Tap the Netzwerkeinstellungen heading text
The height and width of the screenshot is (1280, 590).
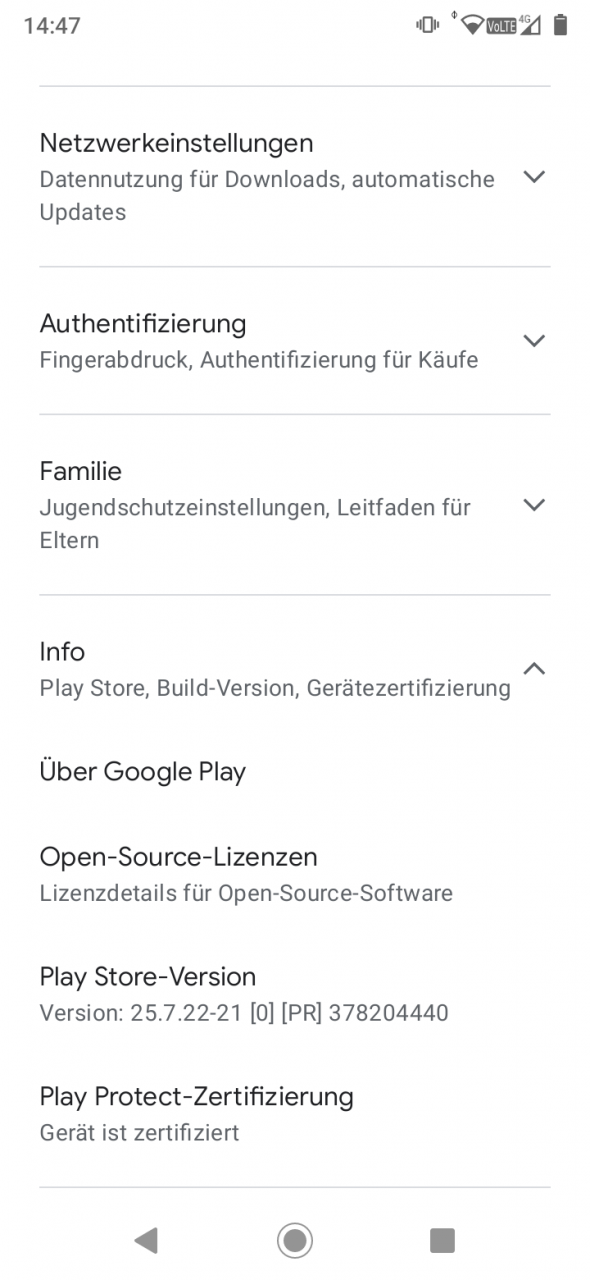pyautogui.click(x=176, y=143)
